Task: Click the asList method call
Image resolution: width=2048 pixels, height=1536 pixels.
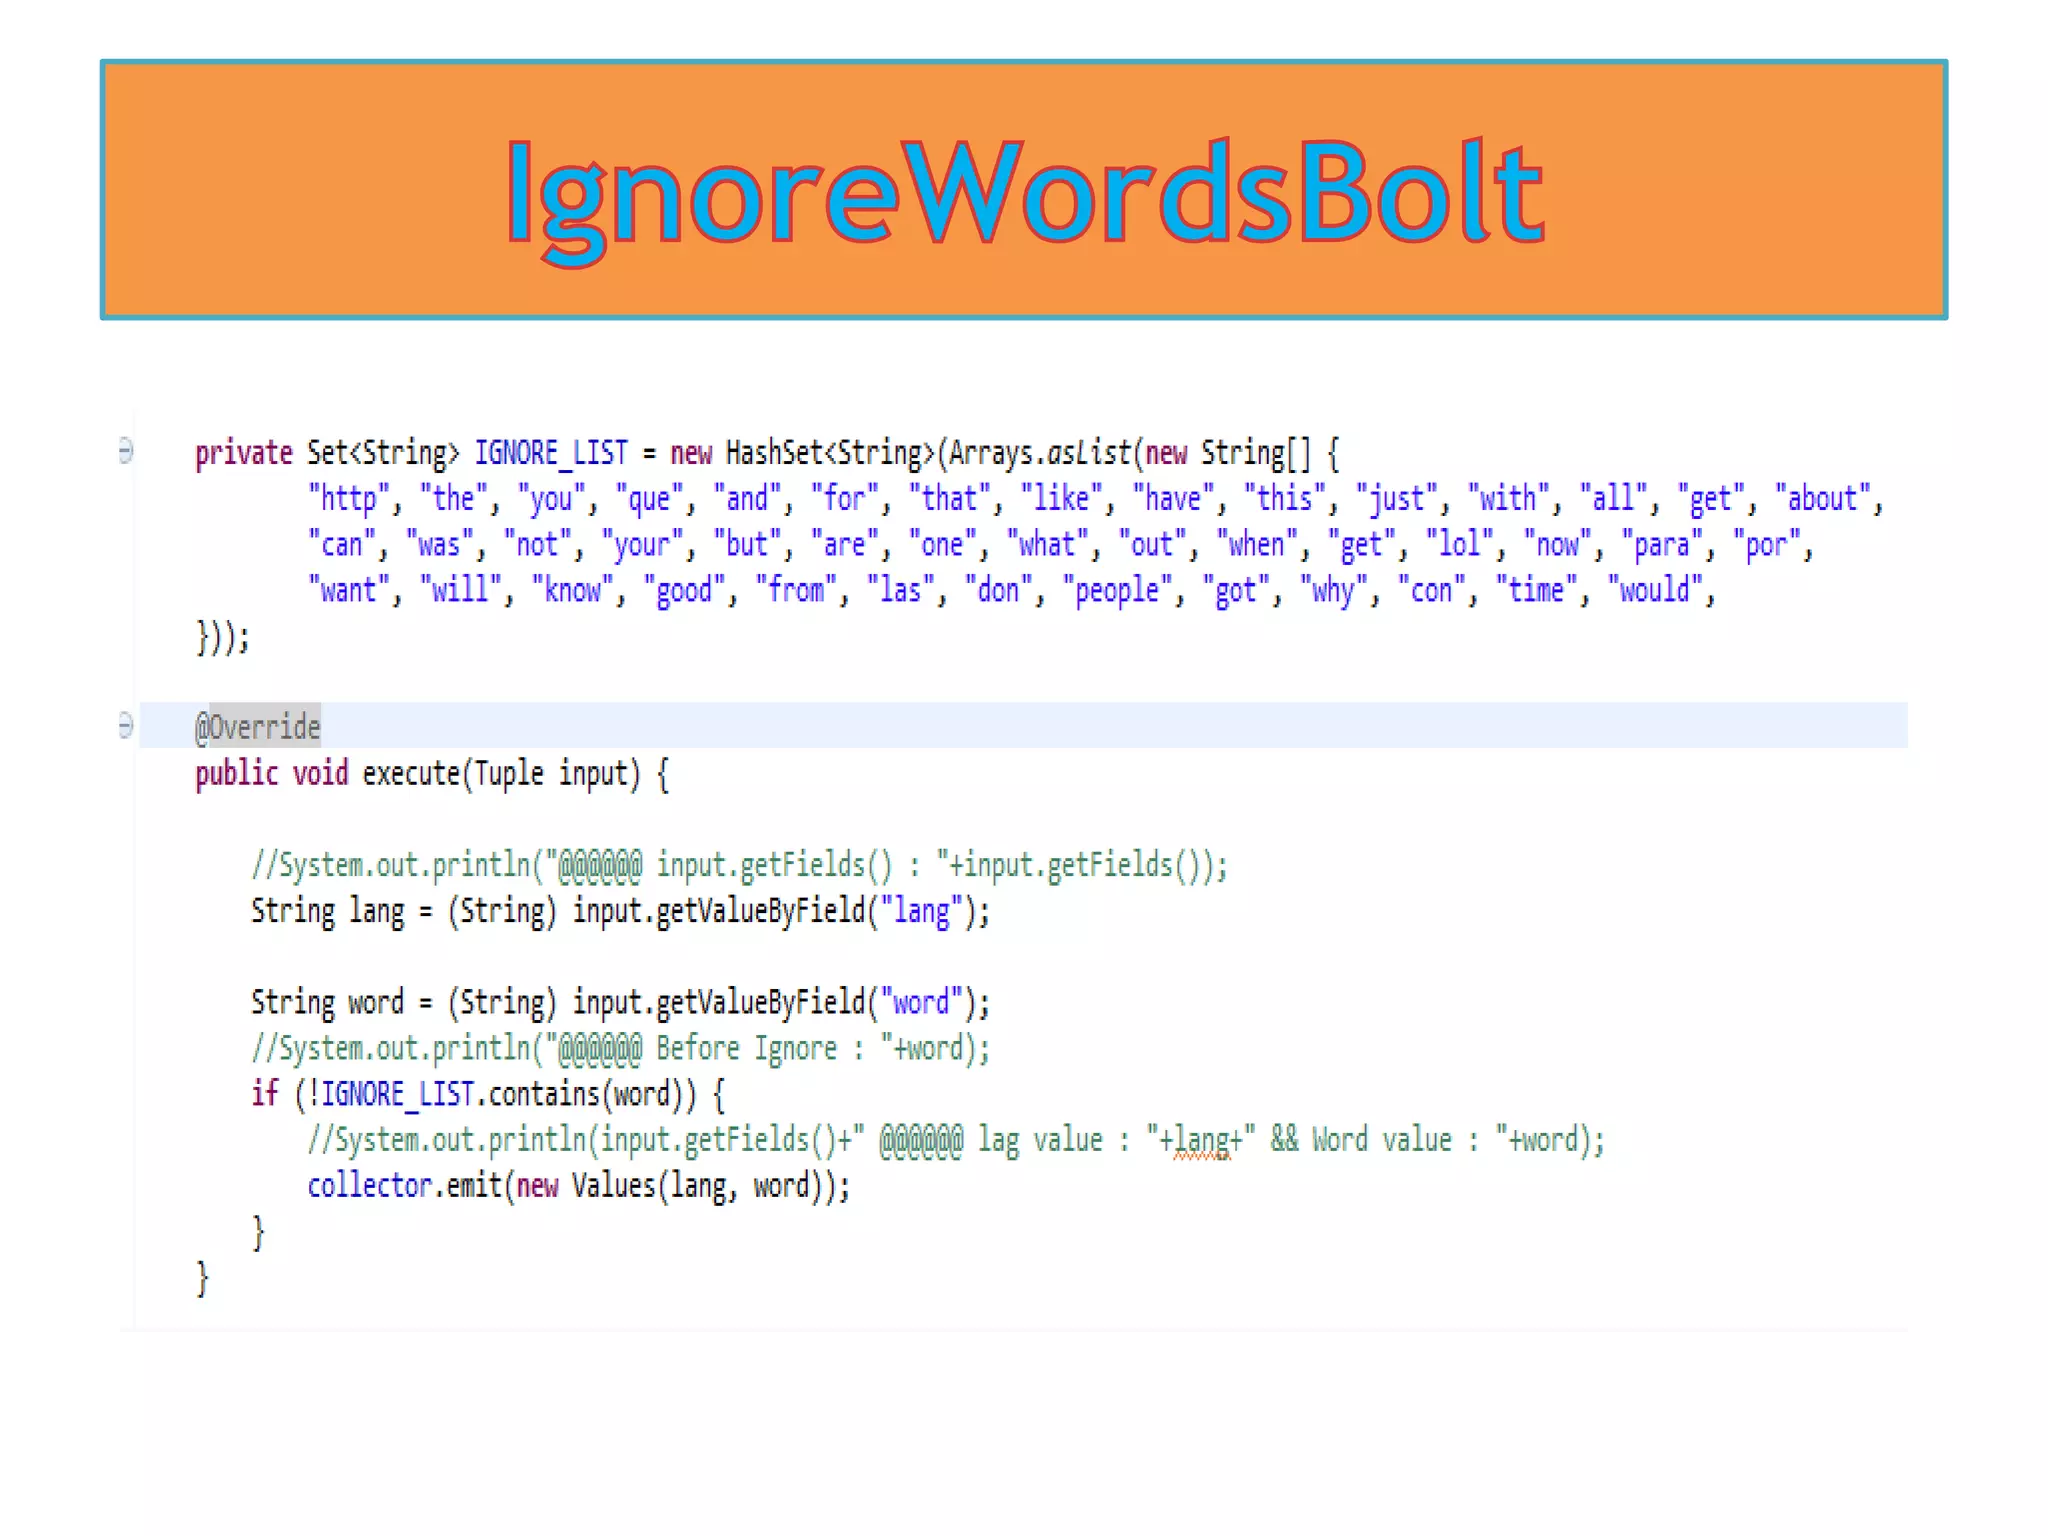Action: pos(1088,453)
